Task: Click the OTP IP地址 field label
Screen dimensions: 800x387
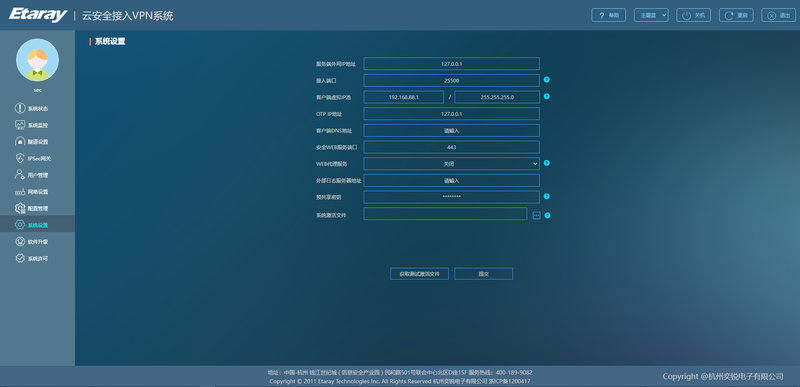Action: pos(329,114)
